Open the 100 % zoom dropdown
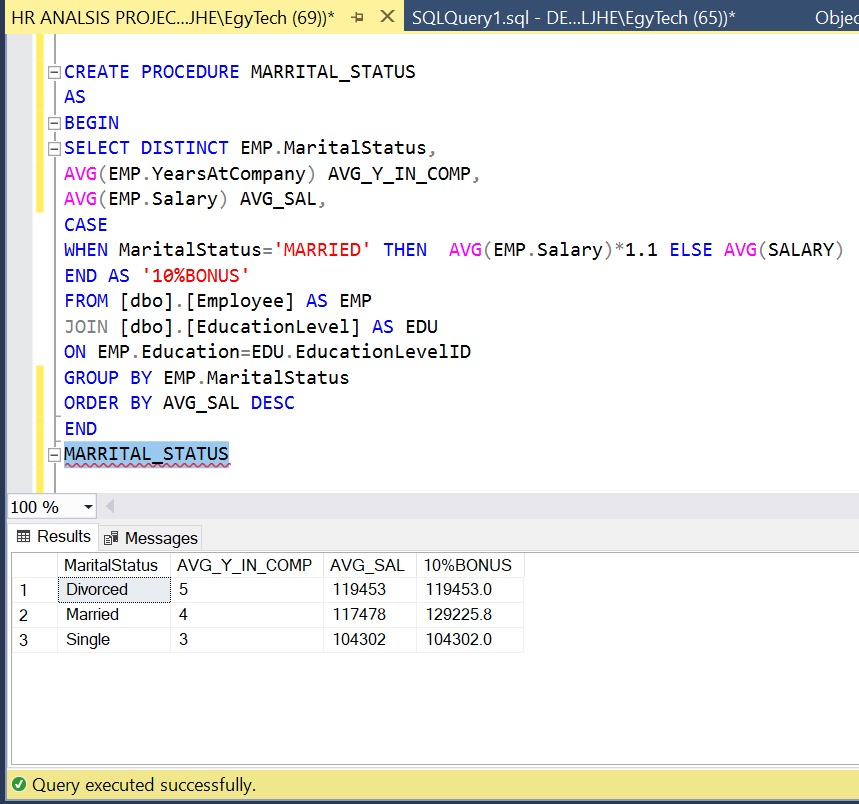859x804 pixels. 88,507
